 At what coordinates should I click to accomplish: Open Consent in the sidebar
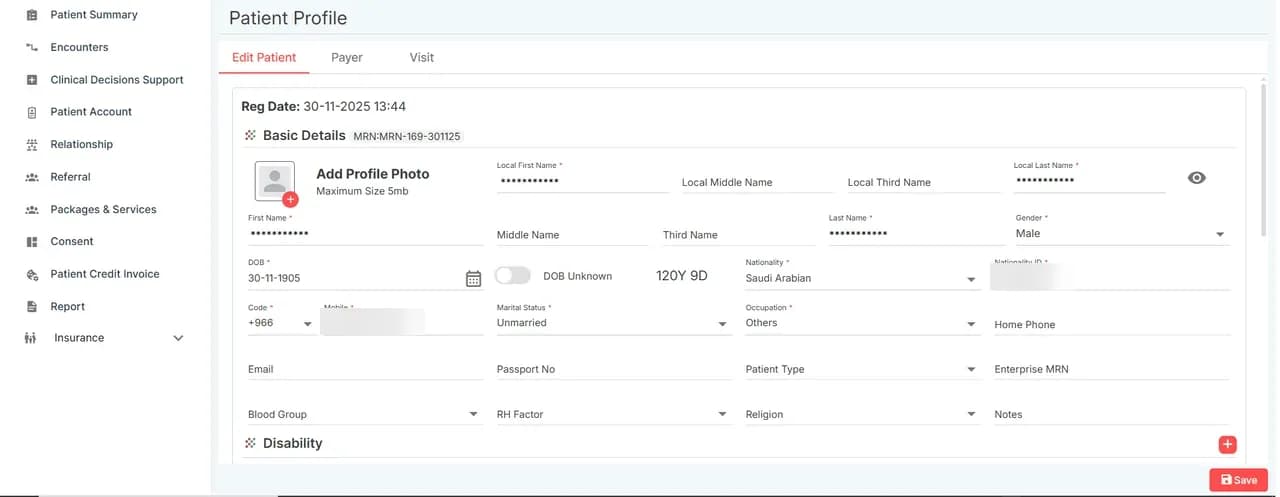click(x=72, y=241)
